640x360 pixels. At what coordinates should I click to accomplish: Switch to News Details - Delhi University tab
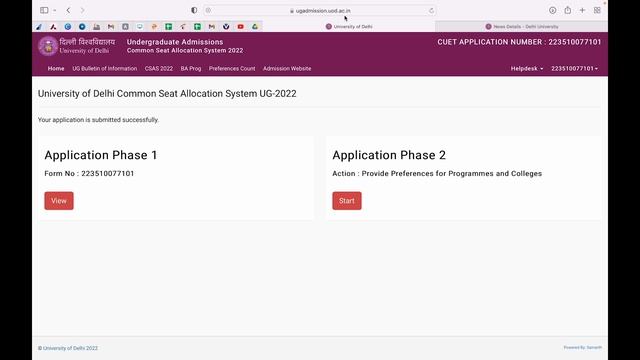point(522,27)
